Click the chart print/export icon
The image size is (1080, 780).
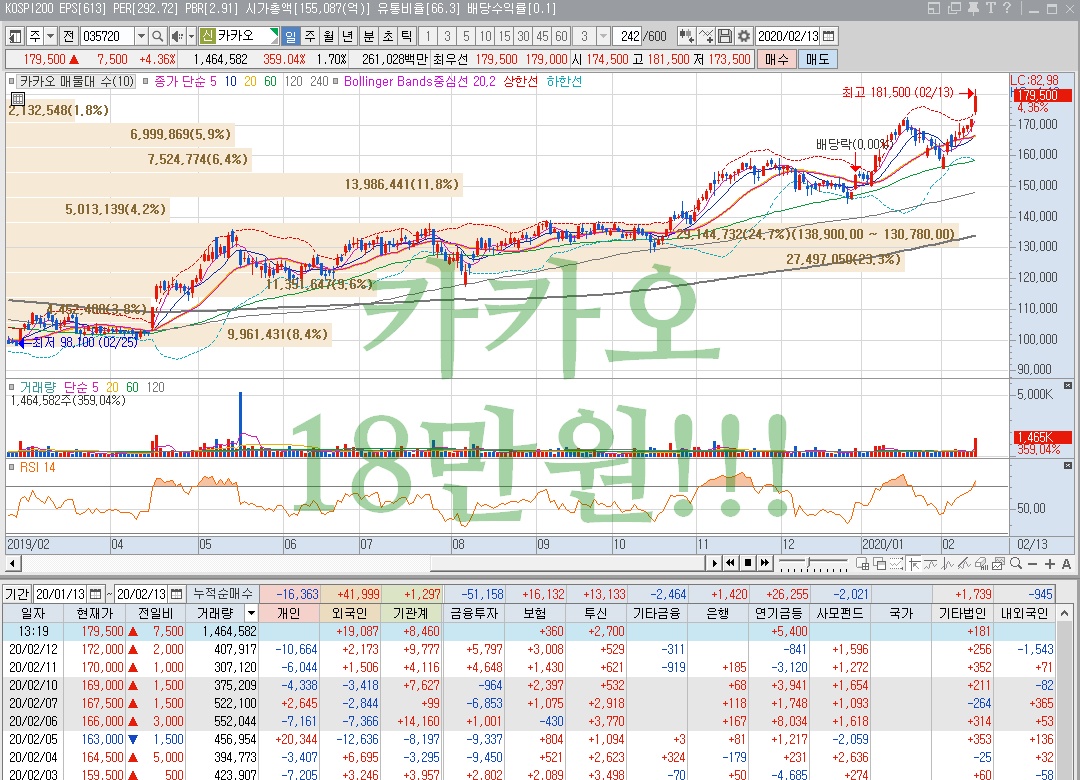(999, 564)
